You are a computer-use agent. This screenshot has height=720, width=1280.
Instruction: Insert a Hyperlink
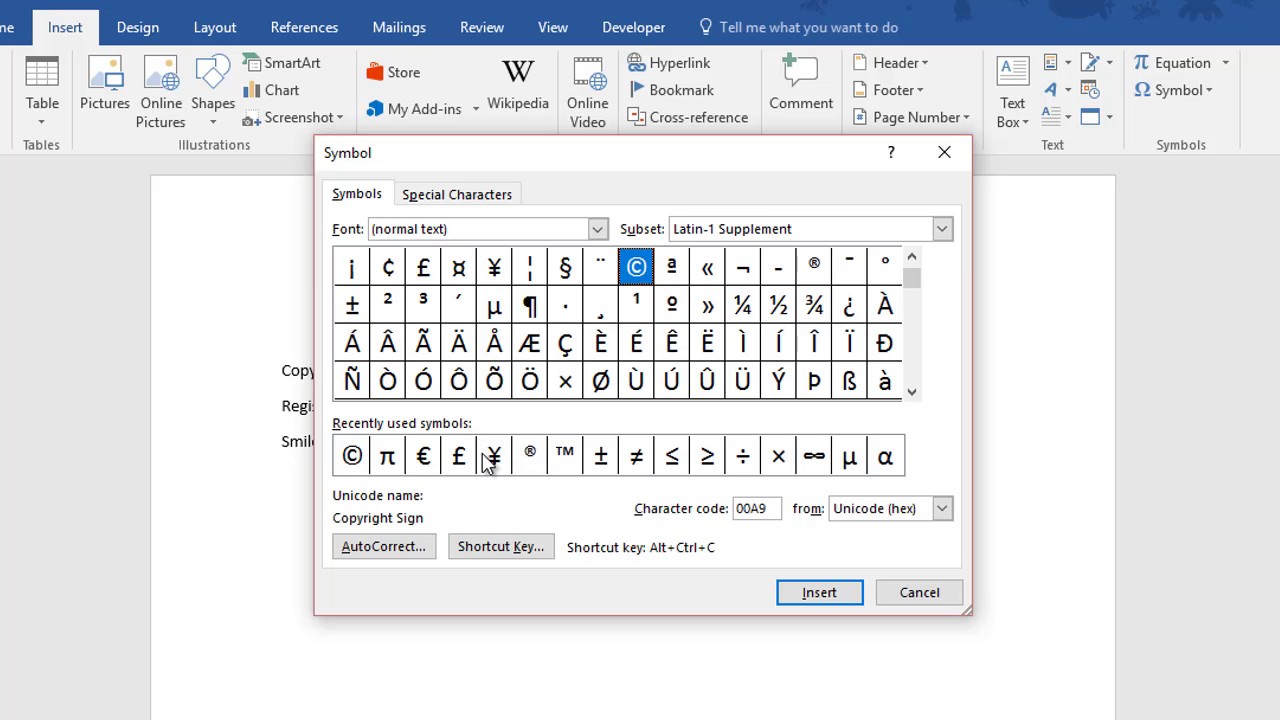click(669, 62)
